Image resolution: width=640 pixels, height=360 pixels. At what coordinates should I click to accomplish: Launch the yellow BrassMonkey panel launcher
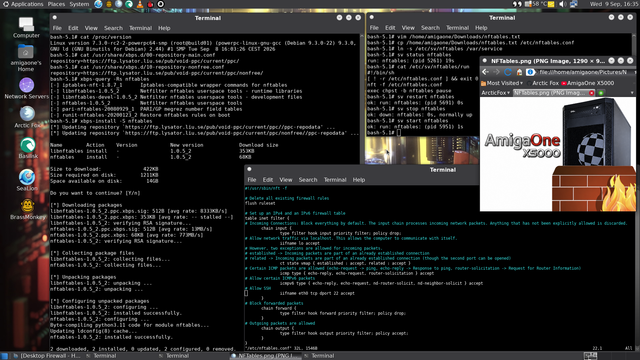[109, 4]
